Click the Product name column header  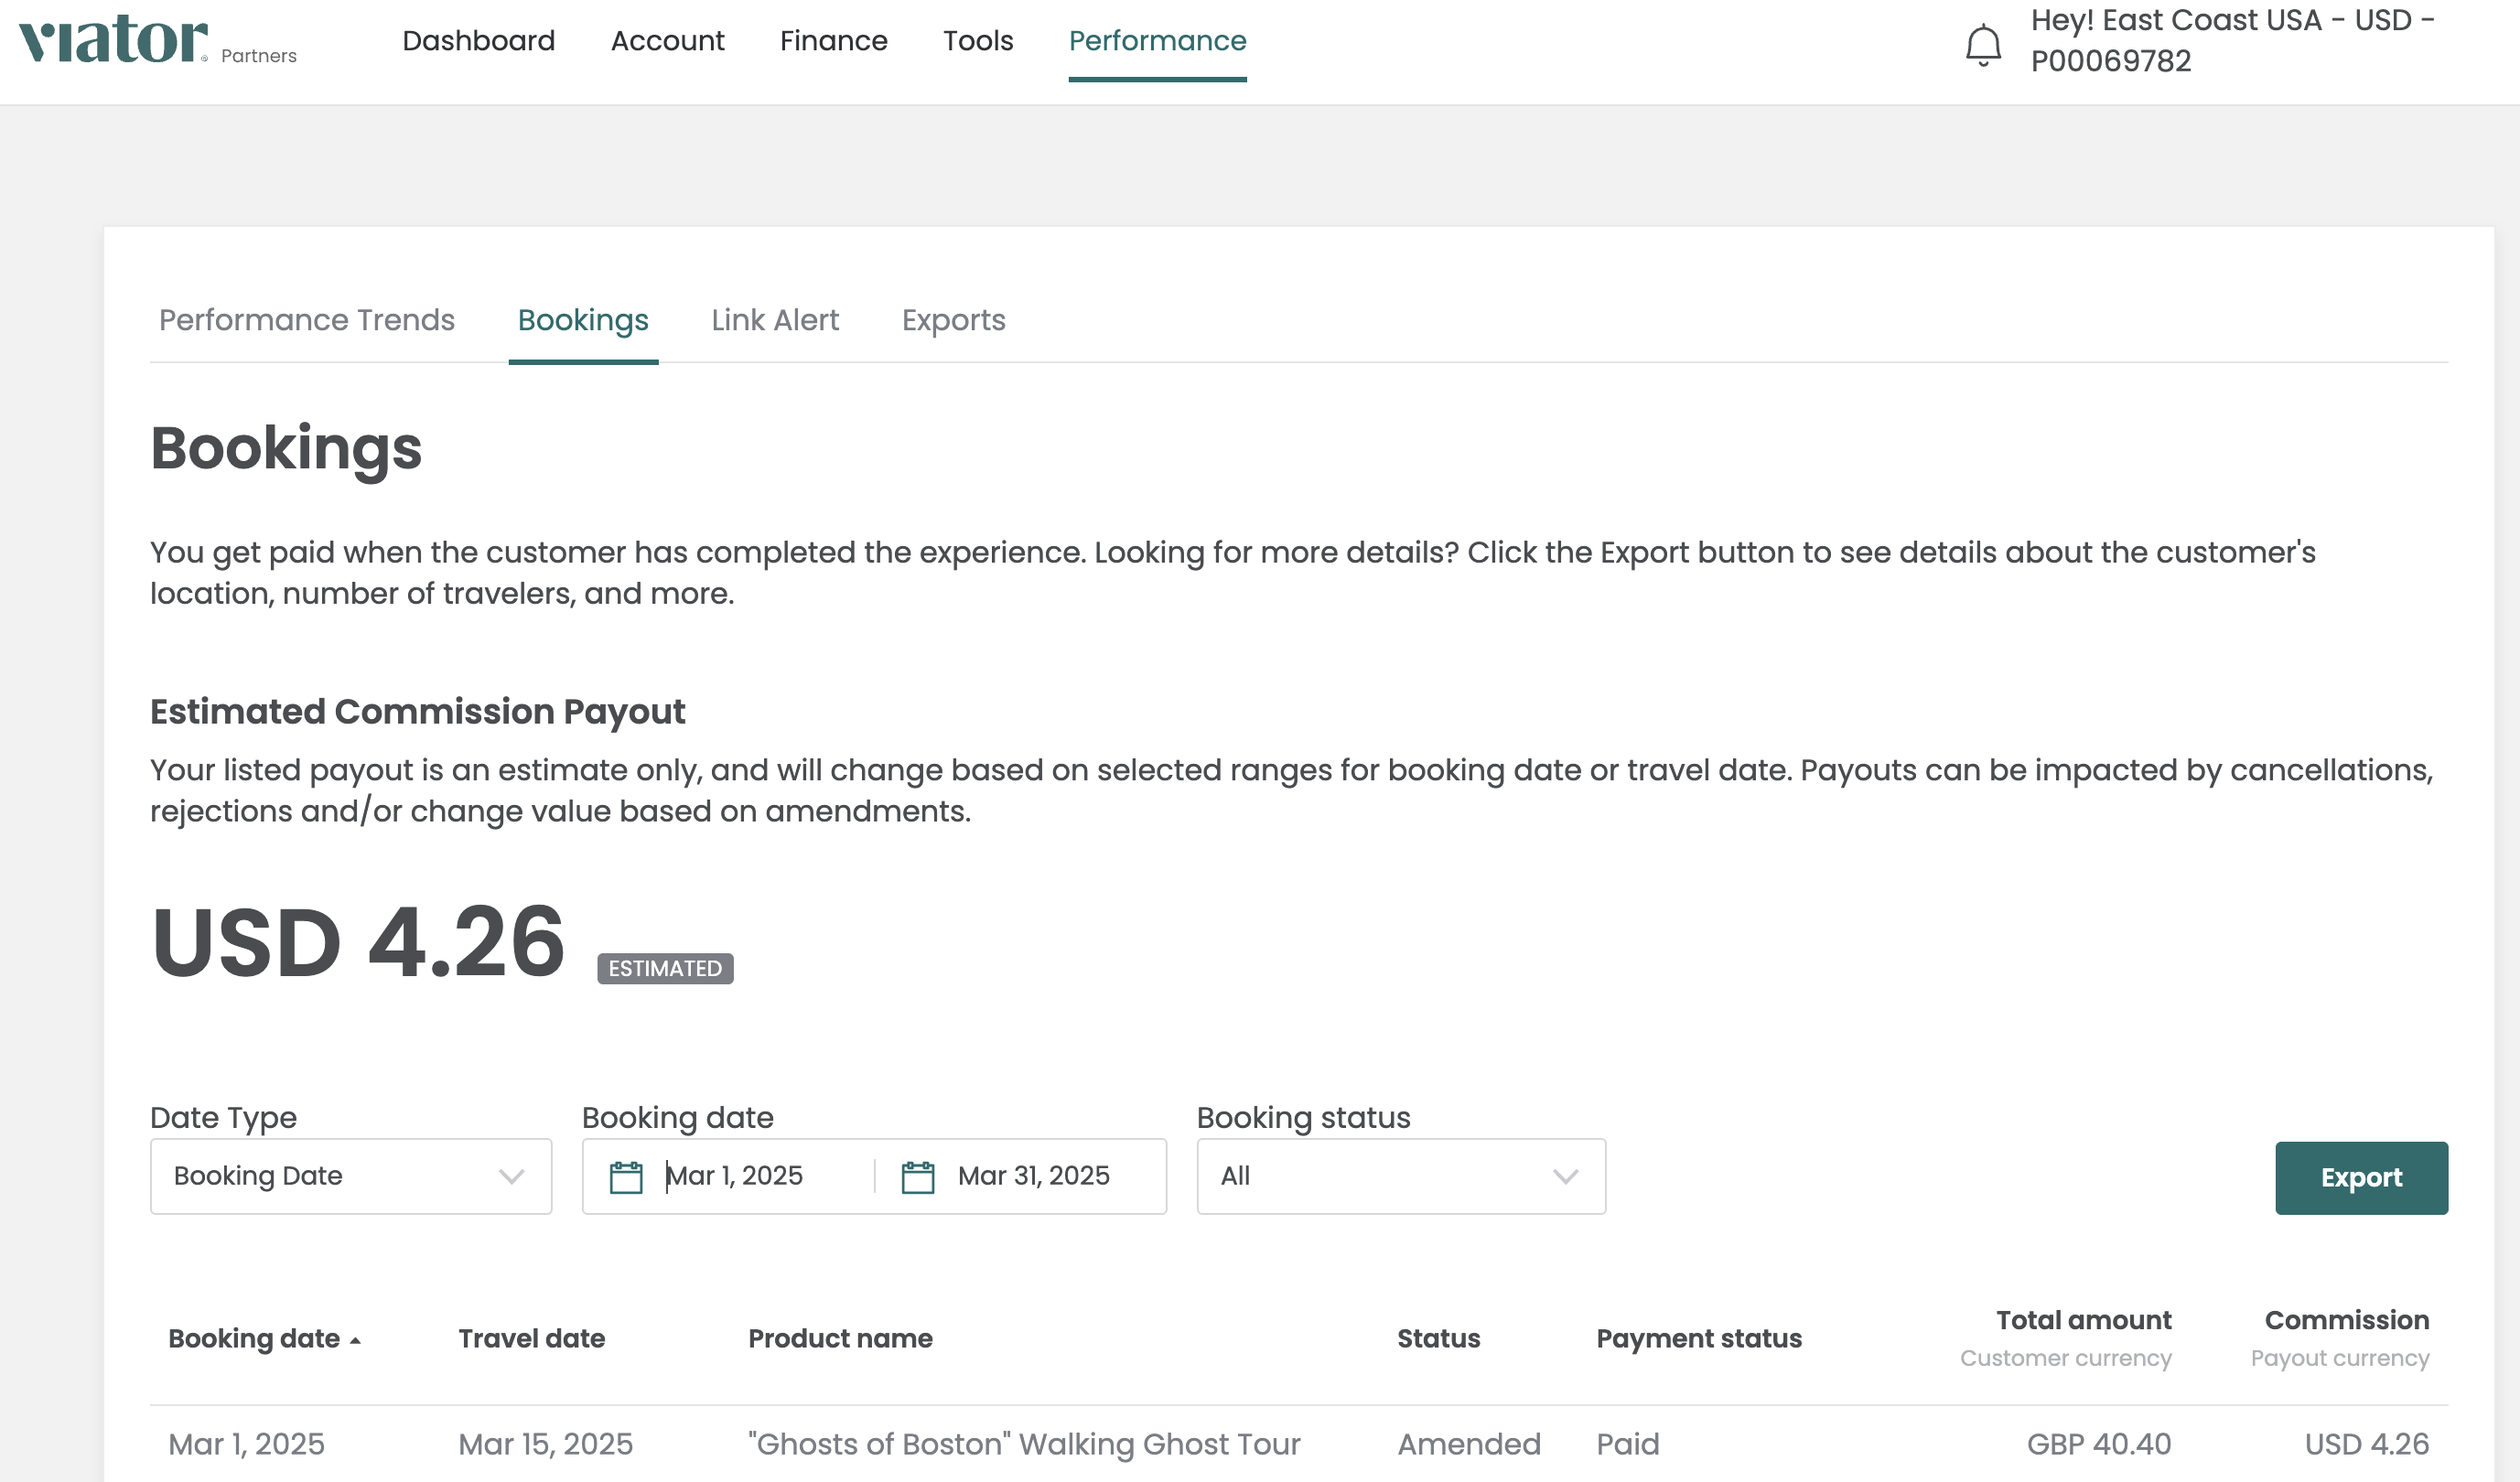tap(840, 1339)
